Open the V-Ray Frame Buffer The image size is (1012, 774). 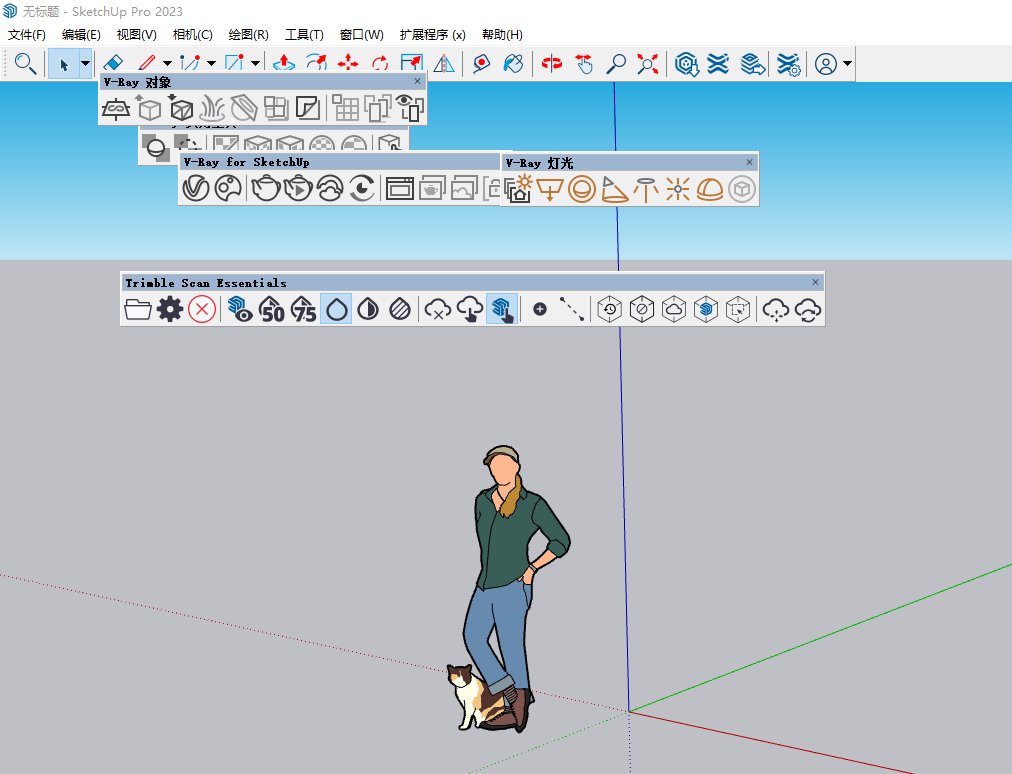(400, 188)
